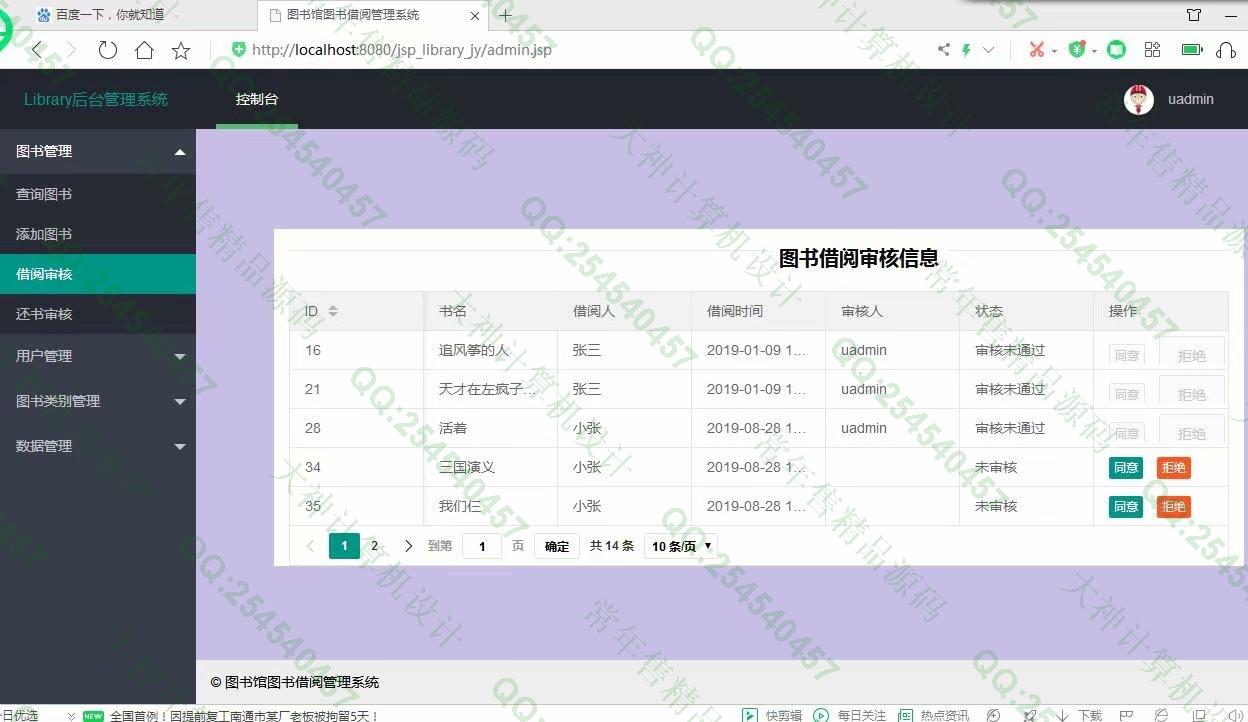1248x722 pixels.
Task: Open 每日关注 in the status bar
Action: point(850,715)
